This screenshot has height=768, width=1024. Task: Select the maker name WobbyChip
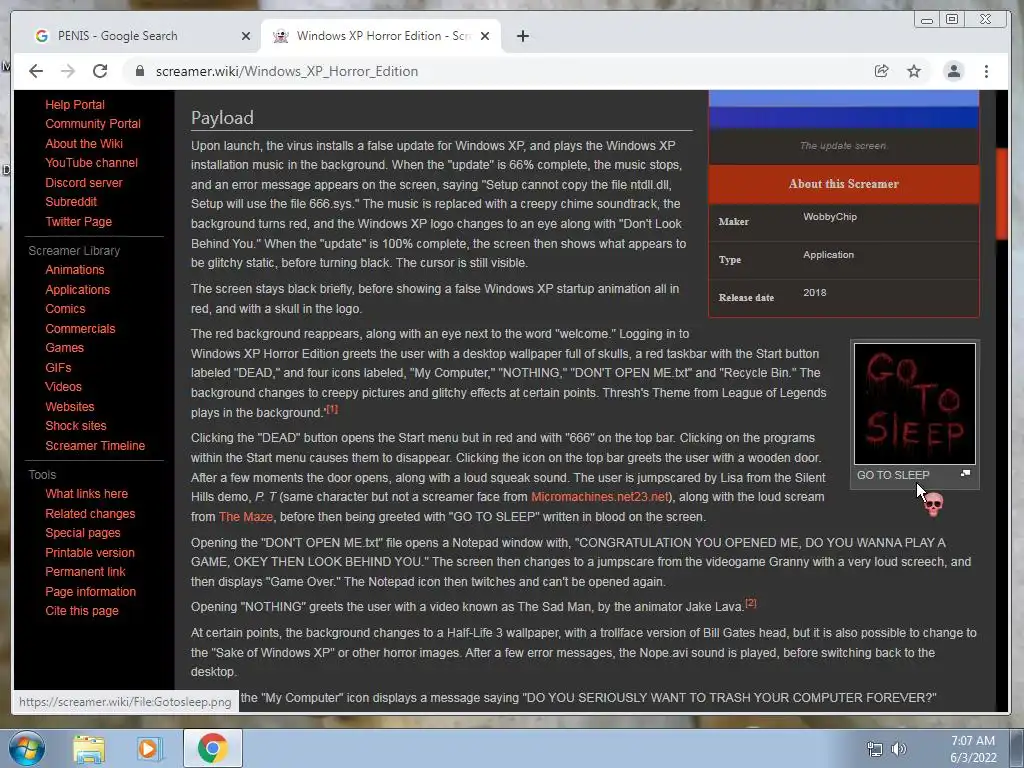[829, 217]
